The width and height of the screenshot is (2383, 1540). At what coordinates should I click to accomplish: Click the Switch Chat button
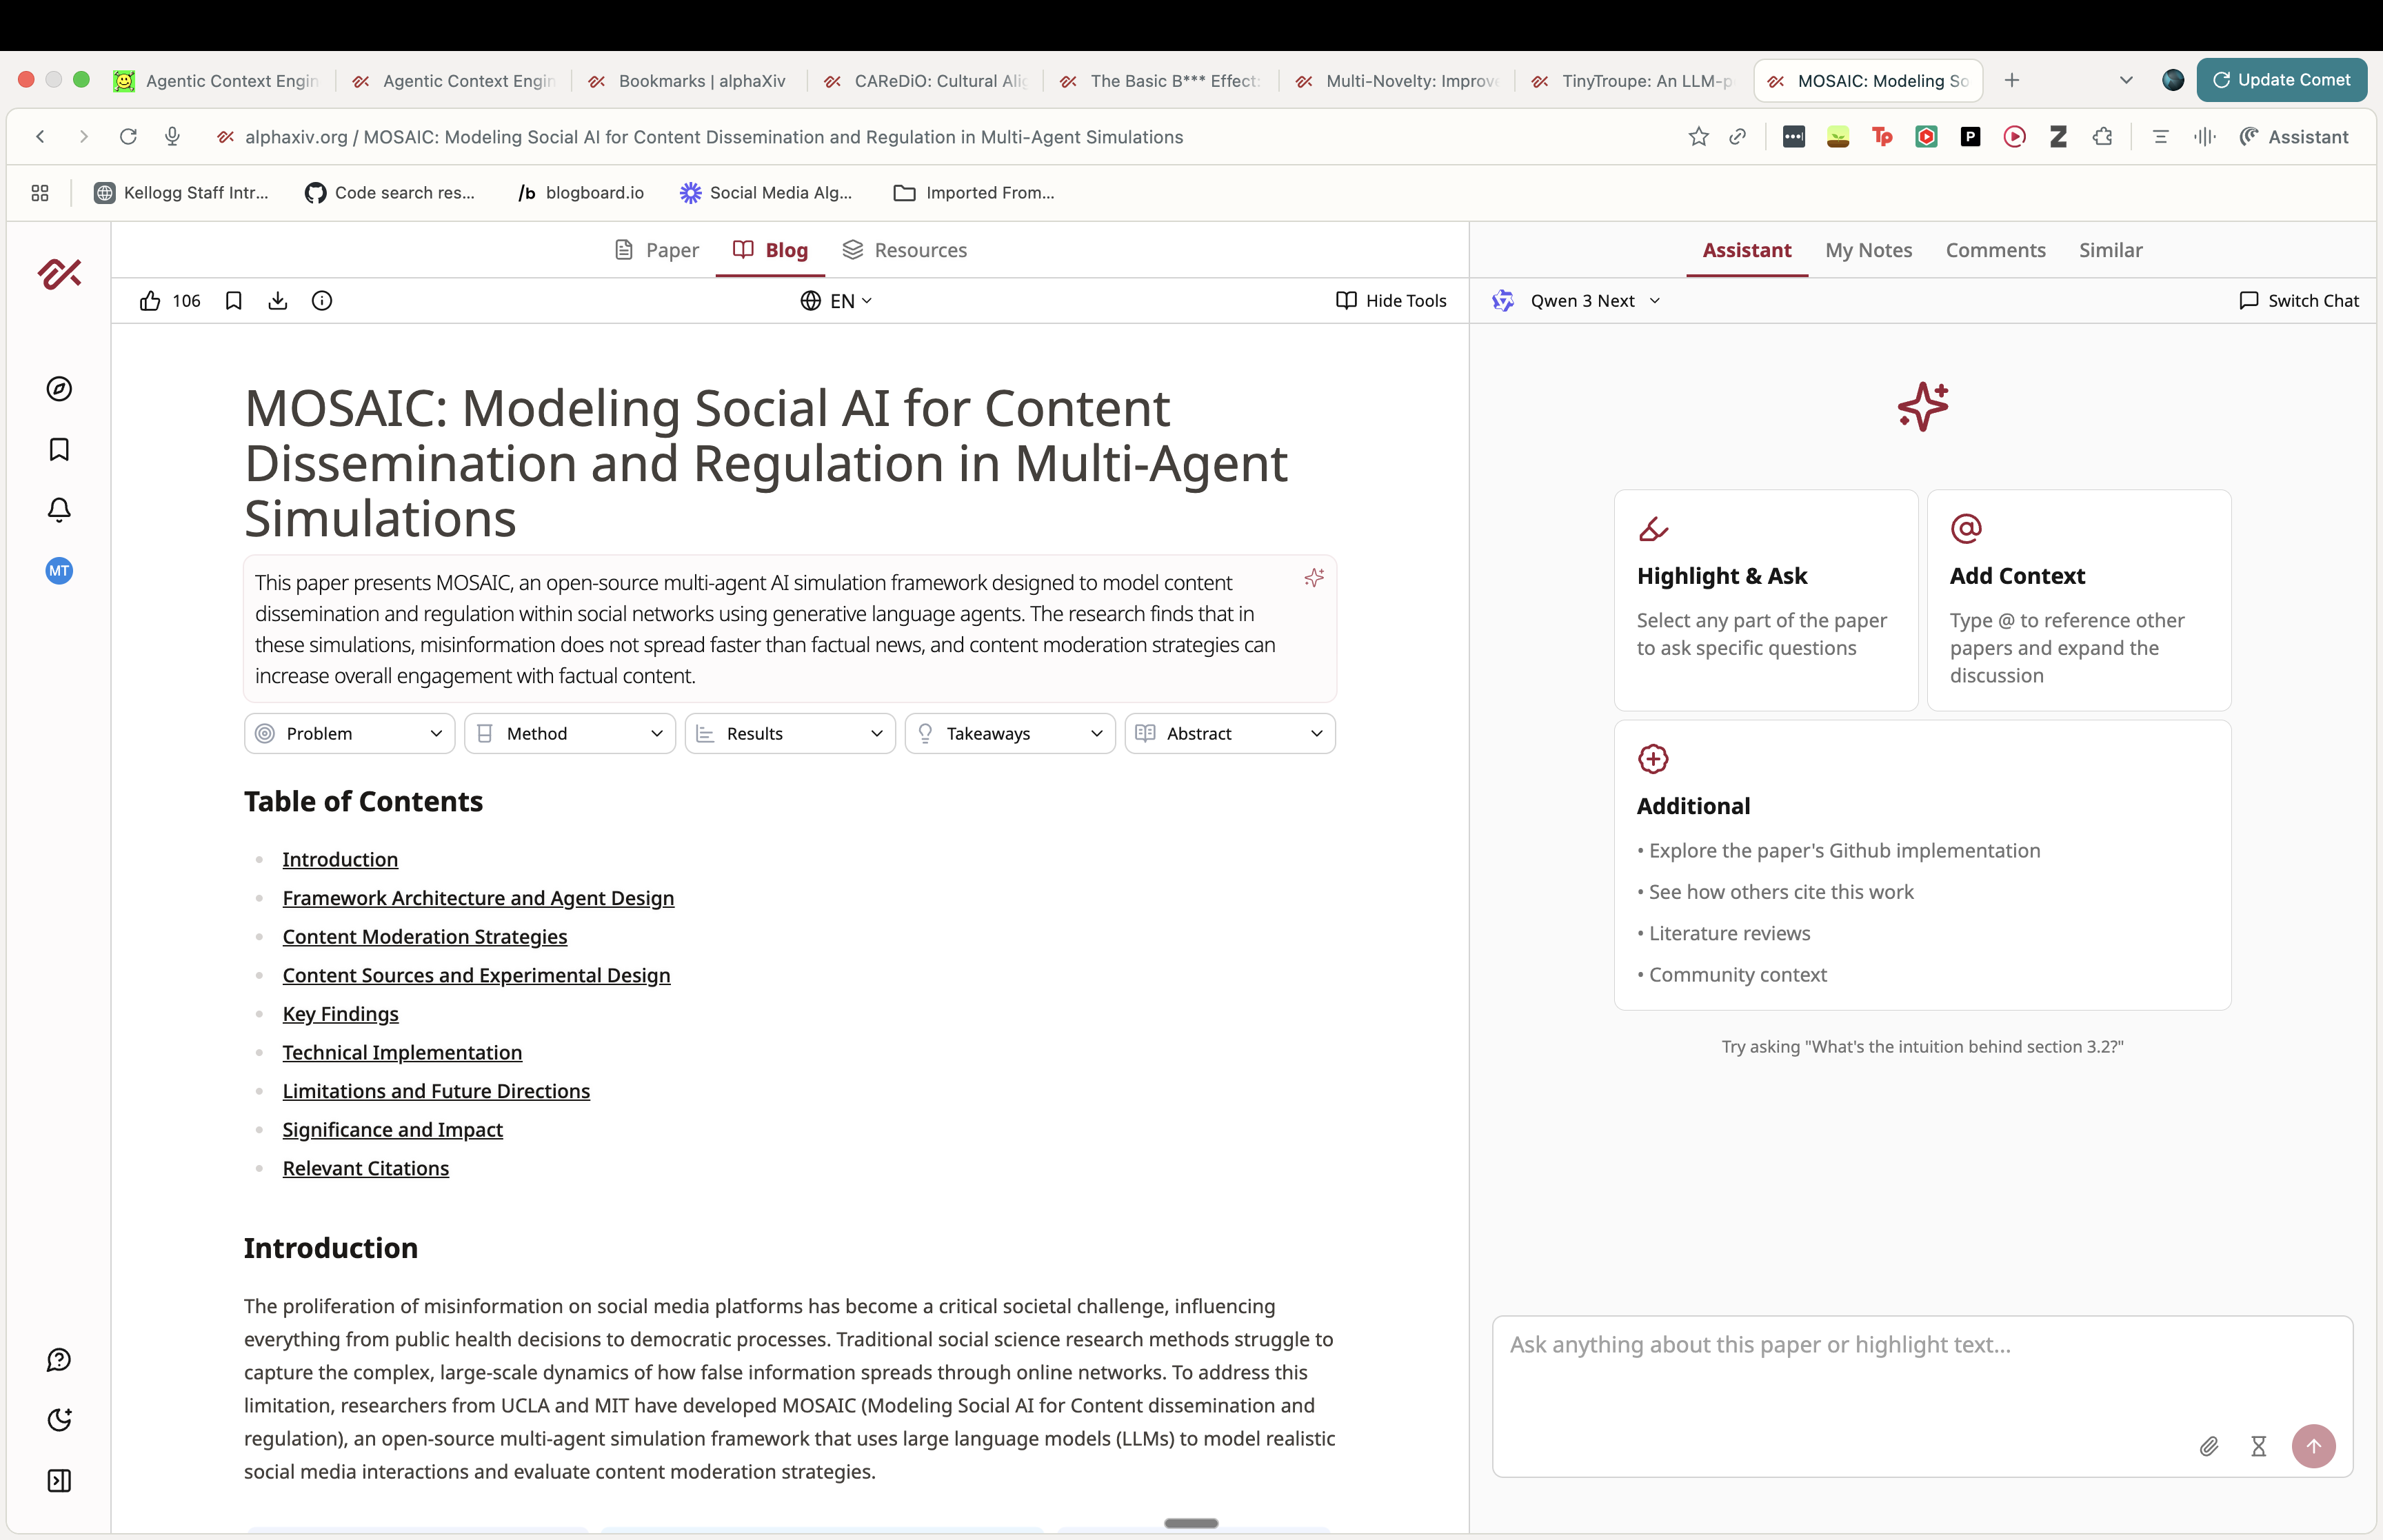pos(2299,301)
